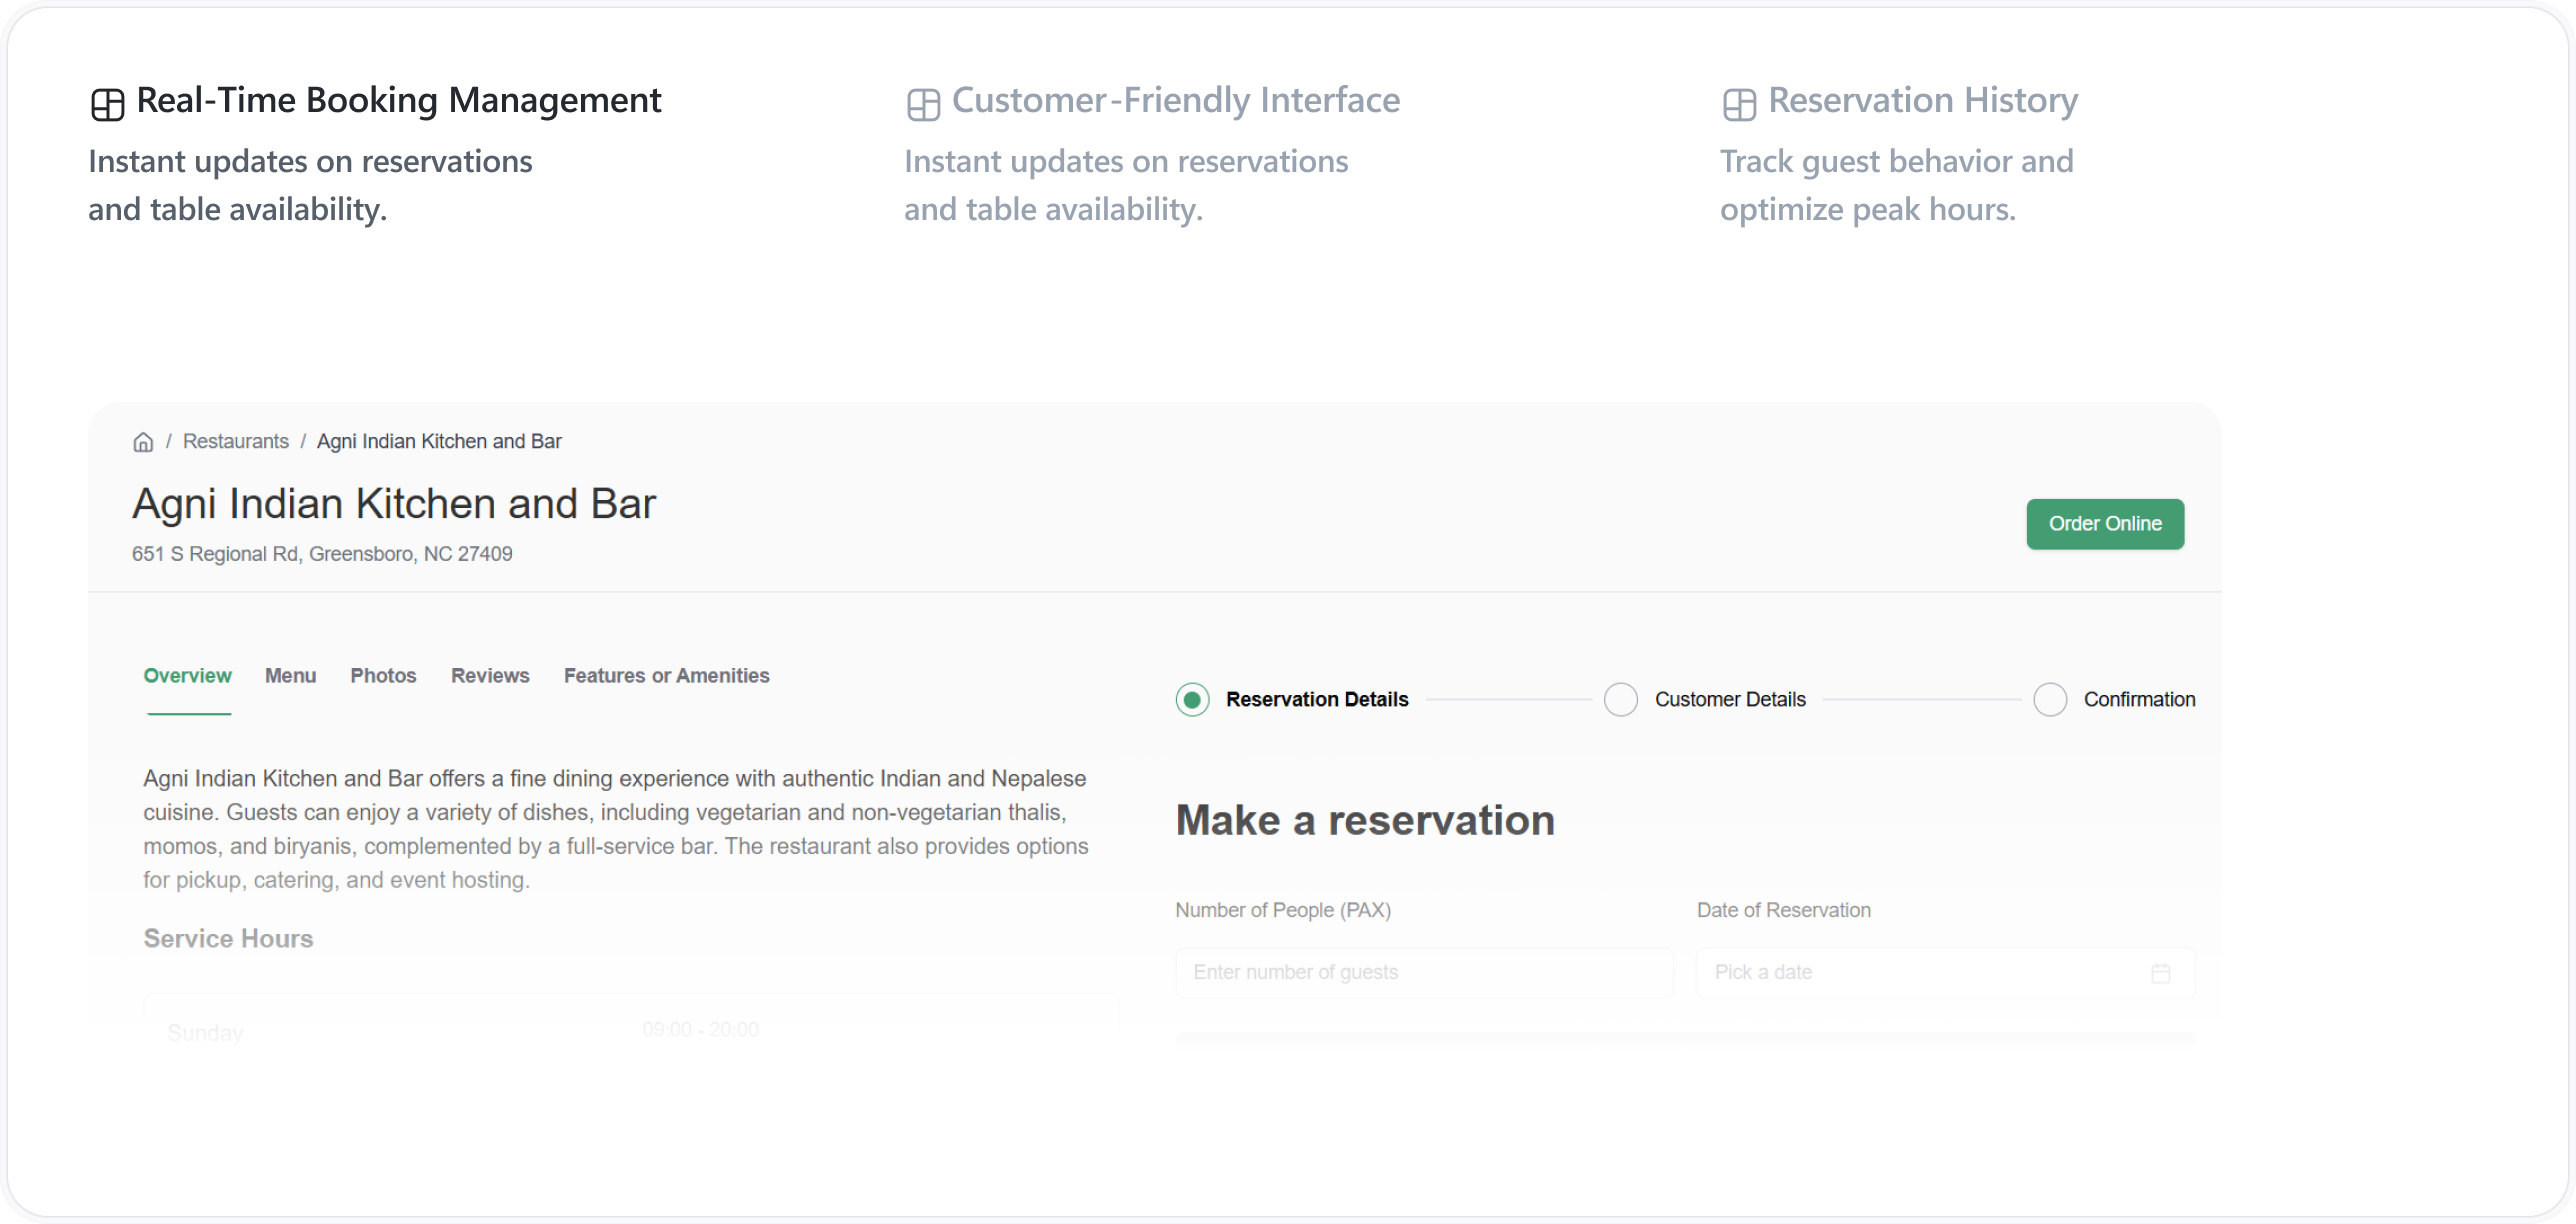Screen dimensions: 2576x1224
Task: Click the home icon in the breadcrumb
Action: coord(142,441)
